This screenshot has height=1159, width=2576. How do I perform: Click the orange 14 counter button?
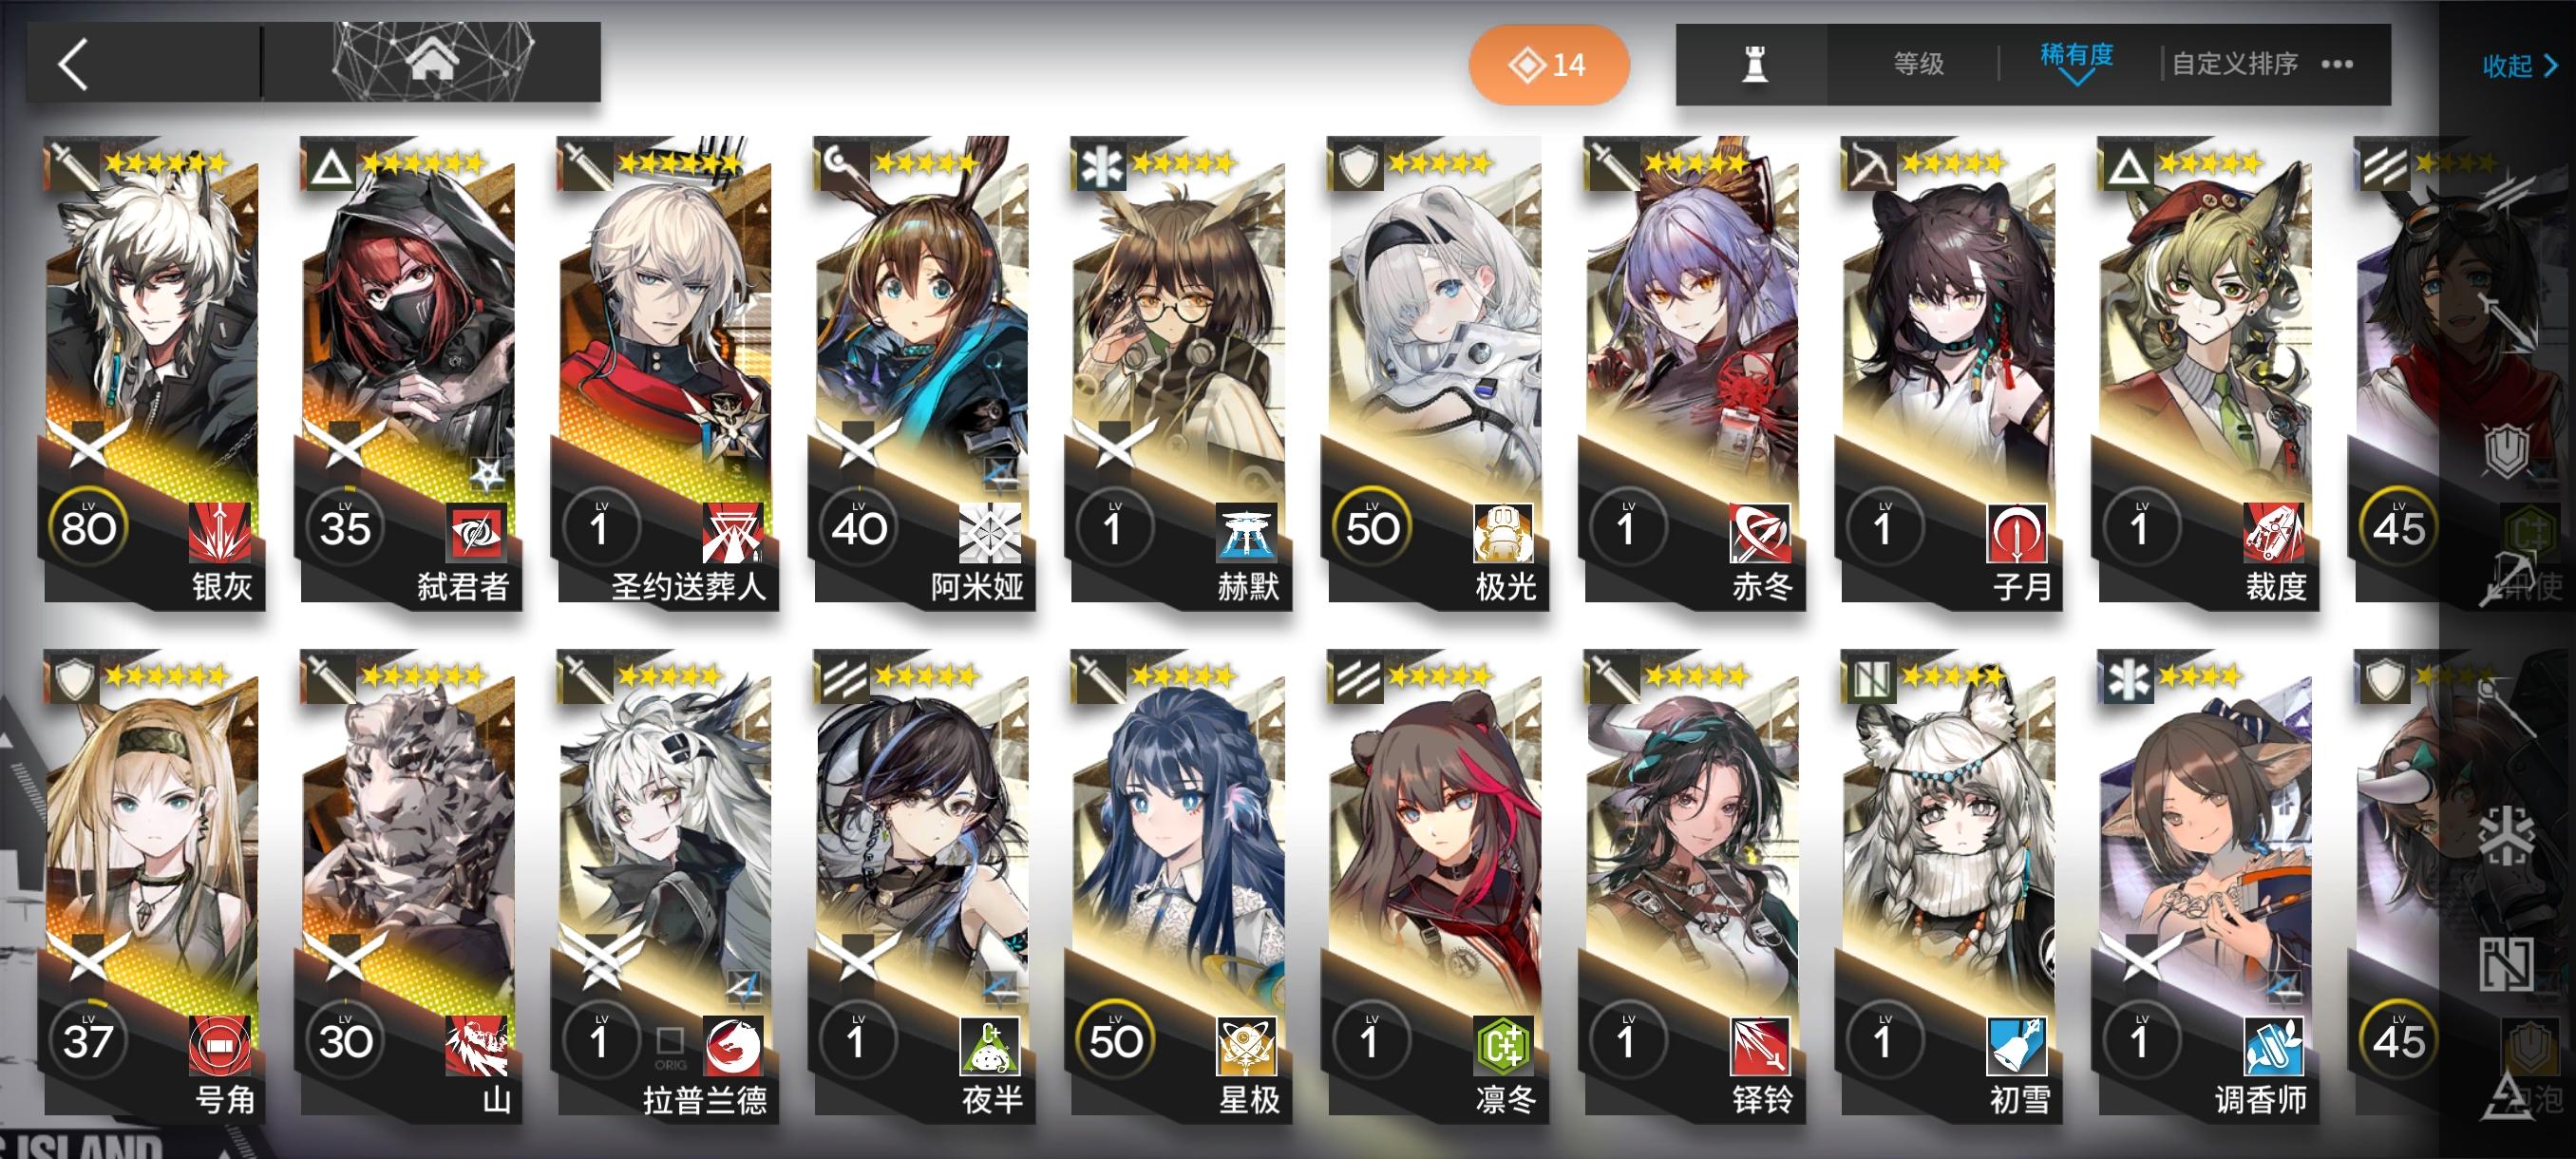coord(1548,65)
